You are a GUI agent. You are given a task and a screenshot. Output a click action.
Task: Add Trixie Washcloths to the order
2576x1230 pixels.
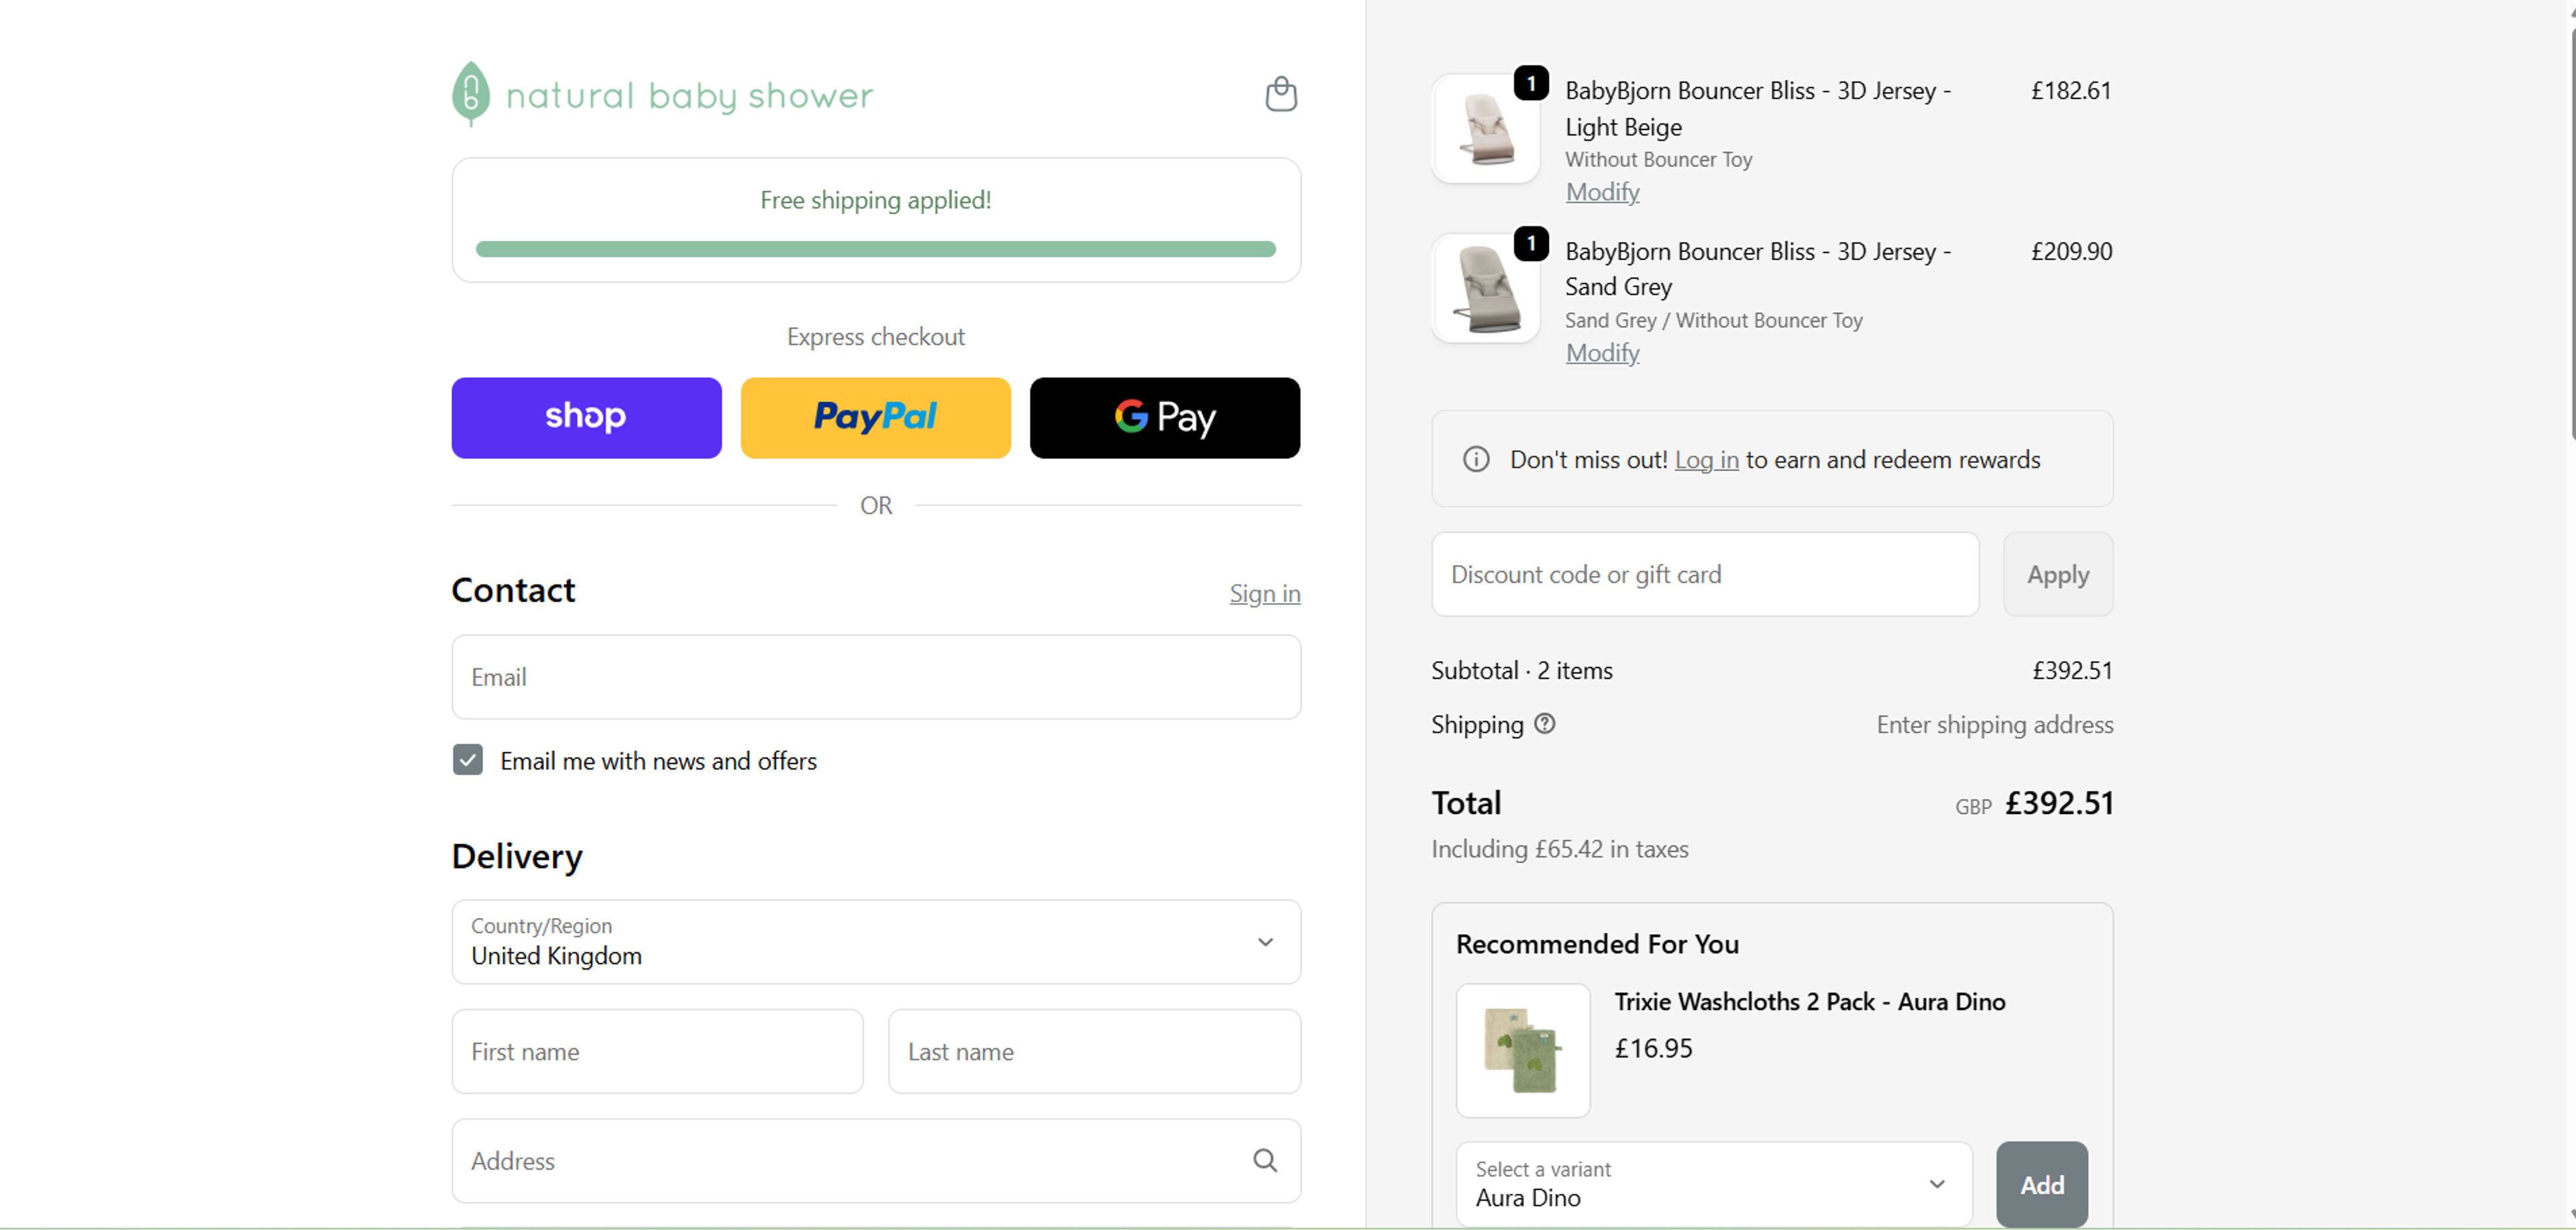[2041, 1184]
